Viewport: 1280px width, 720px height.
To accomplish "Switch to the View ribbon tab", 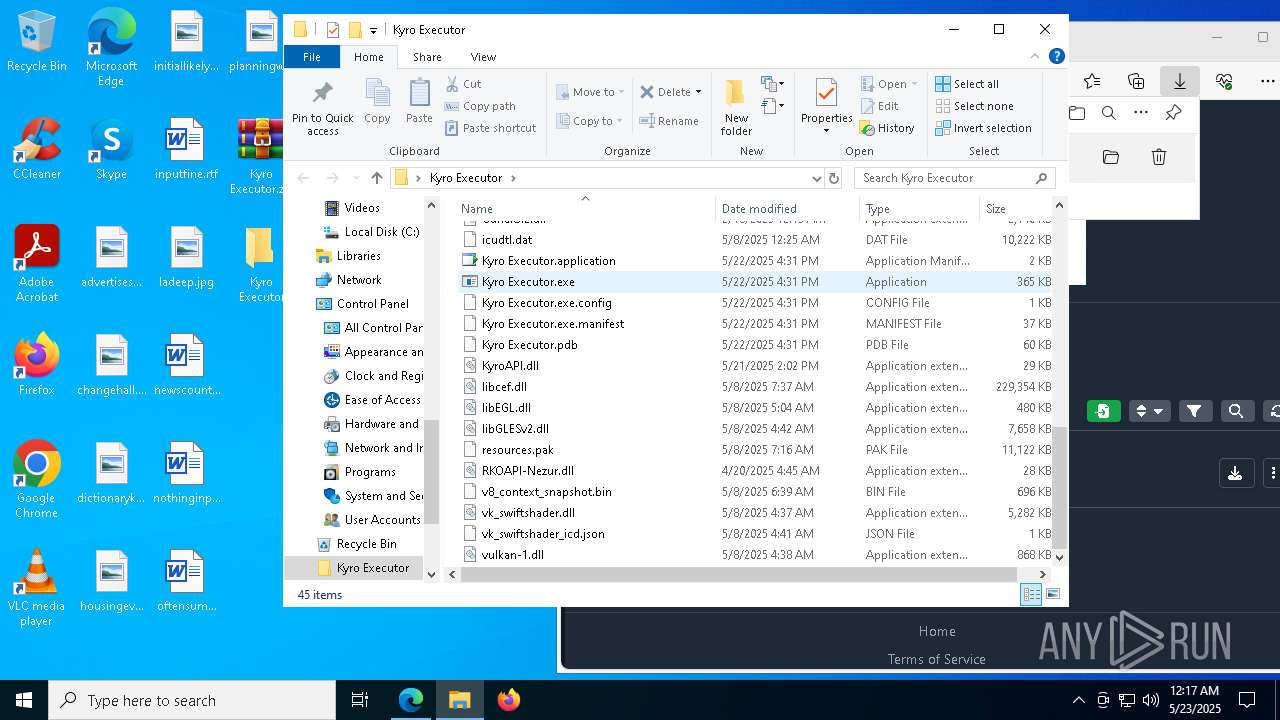I will pos(483,57).
